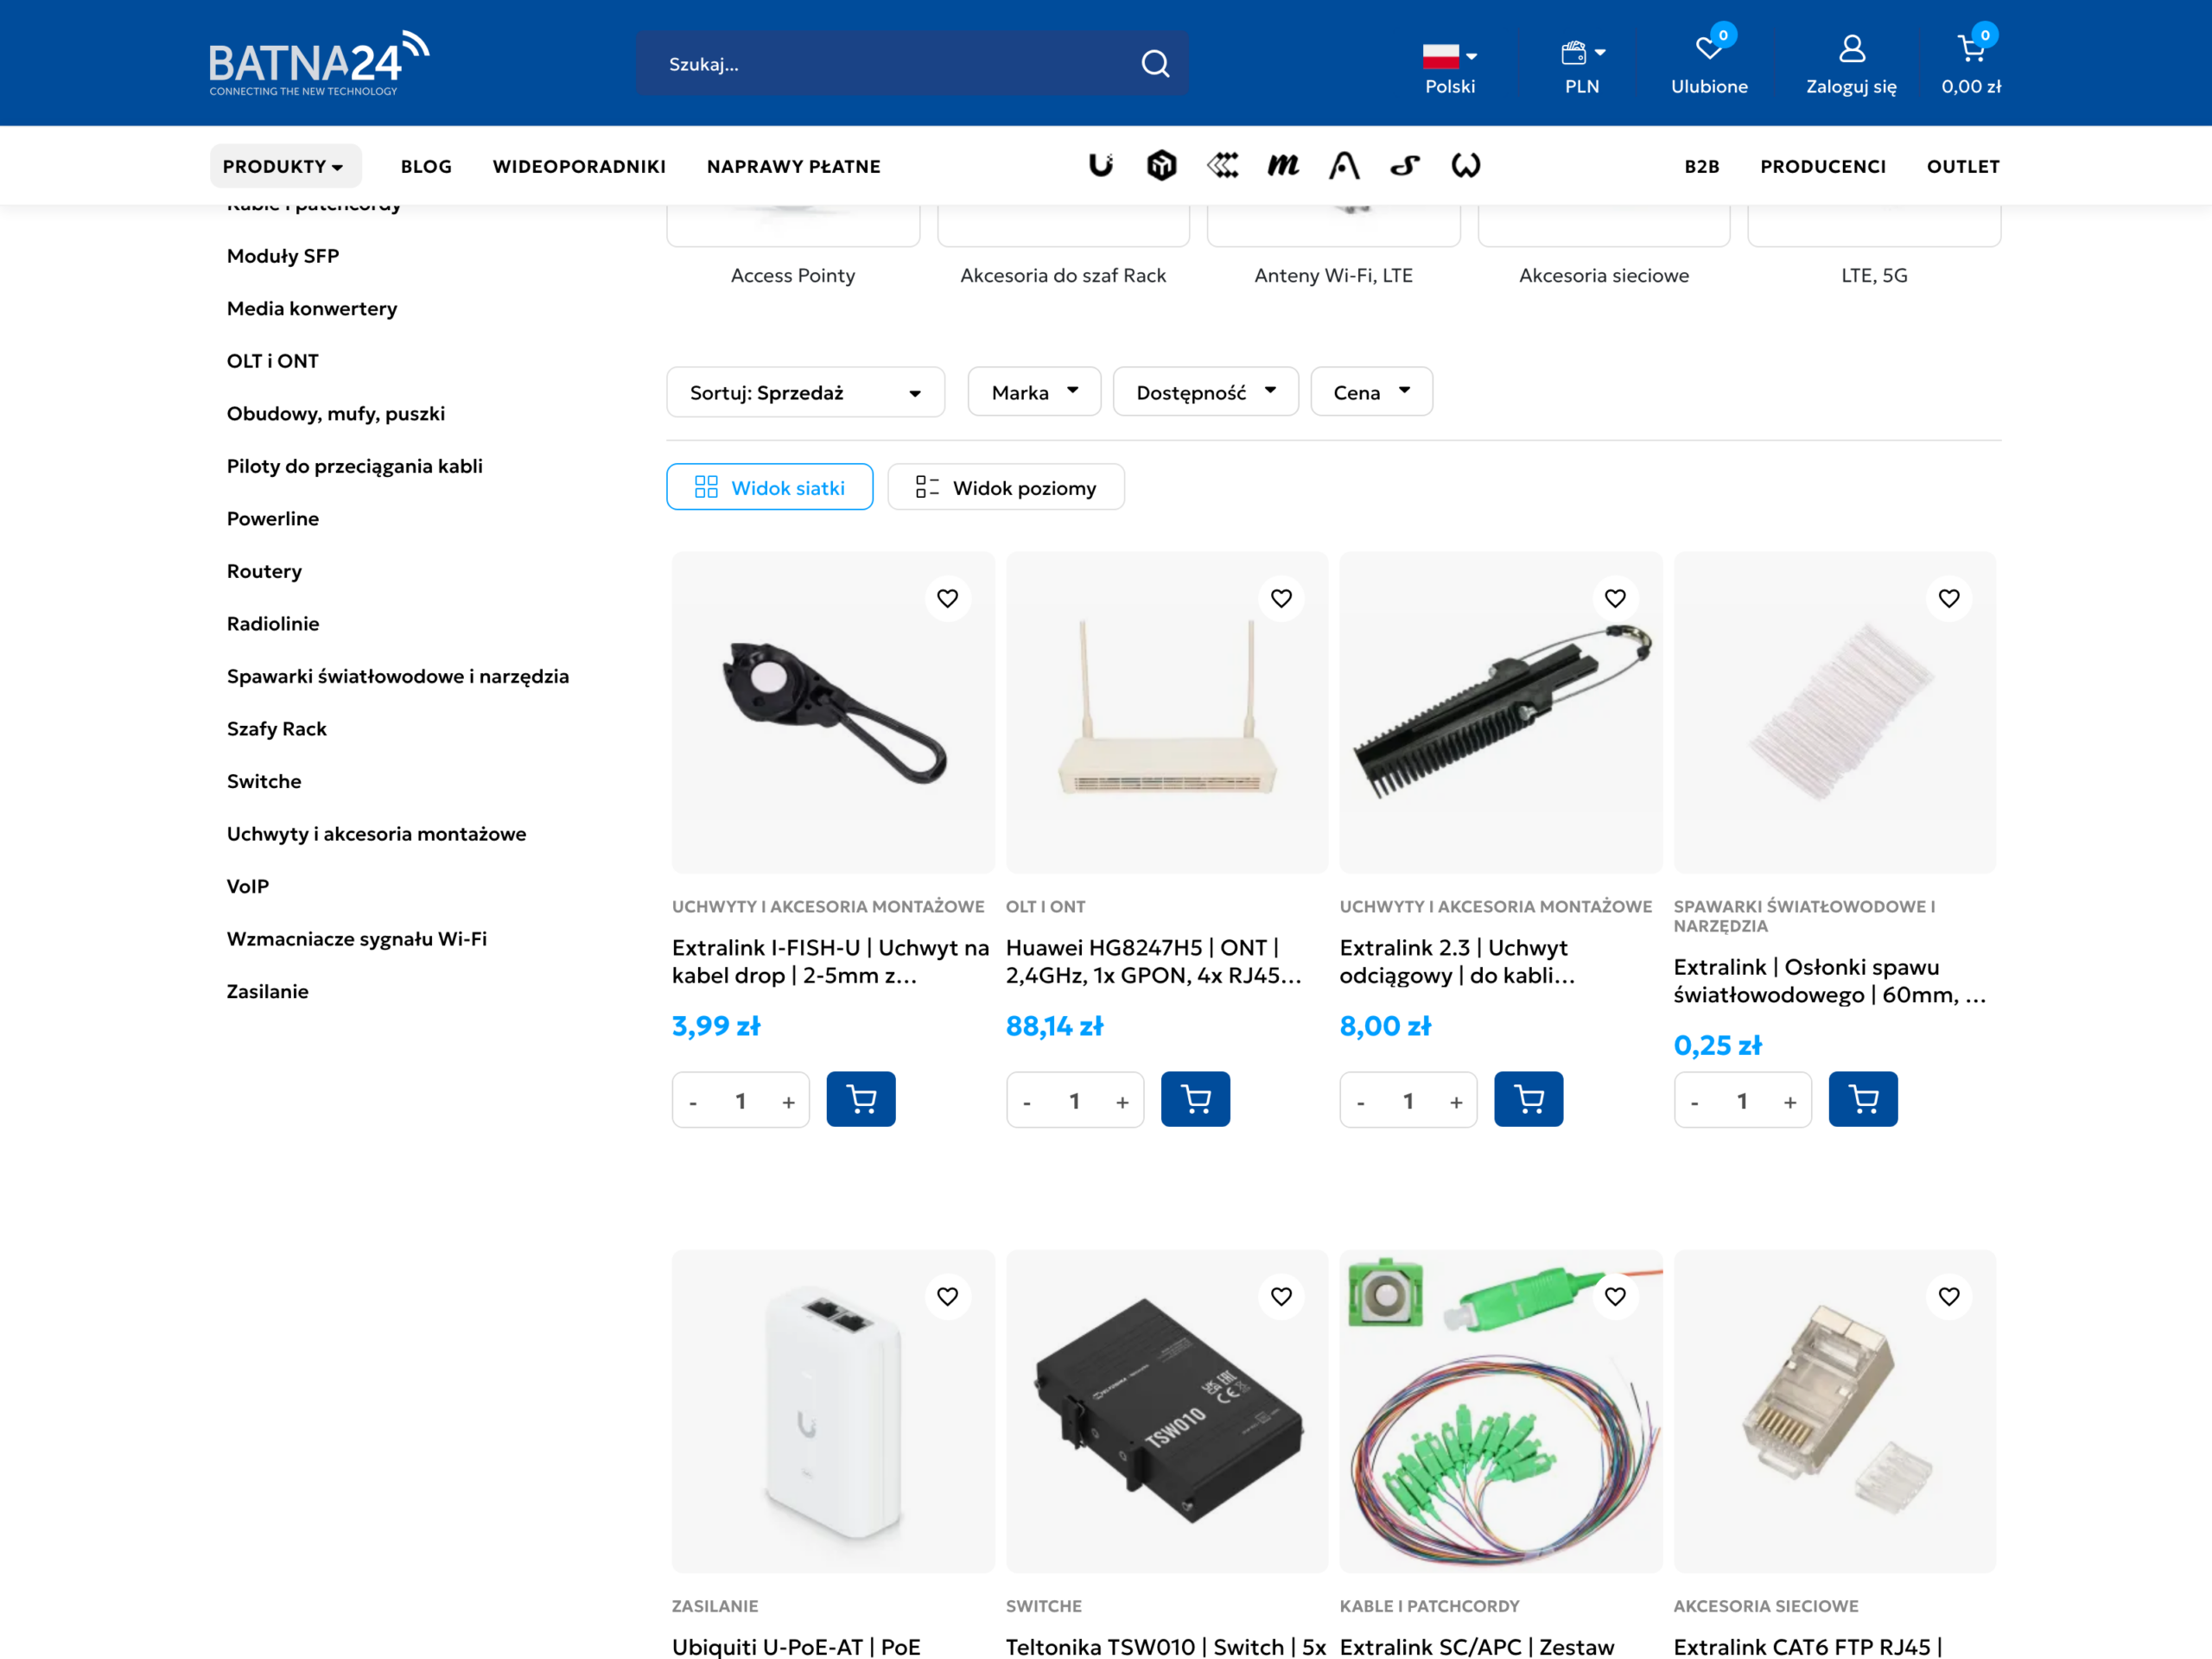Screen dimensions: 2212x1659
Task: Click the BATNA24 logo
Action: [x=319, y=64]
